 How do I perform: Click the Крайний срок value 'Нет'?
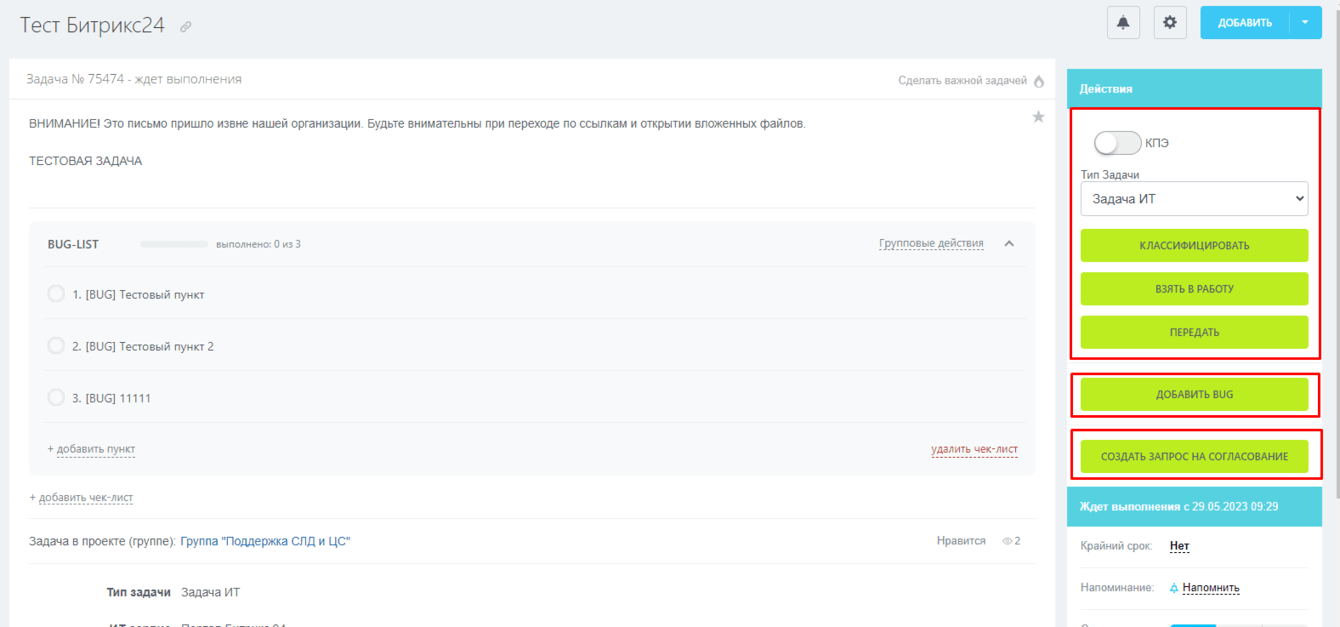coord(1179,546)
